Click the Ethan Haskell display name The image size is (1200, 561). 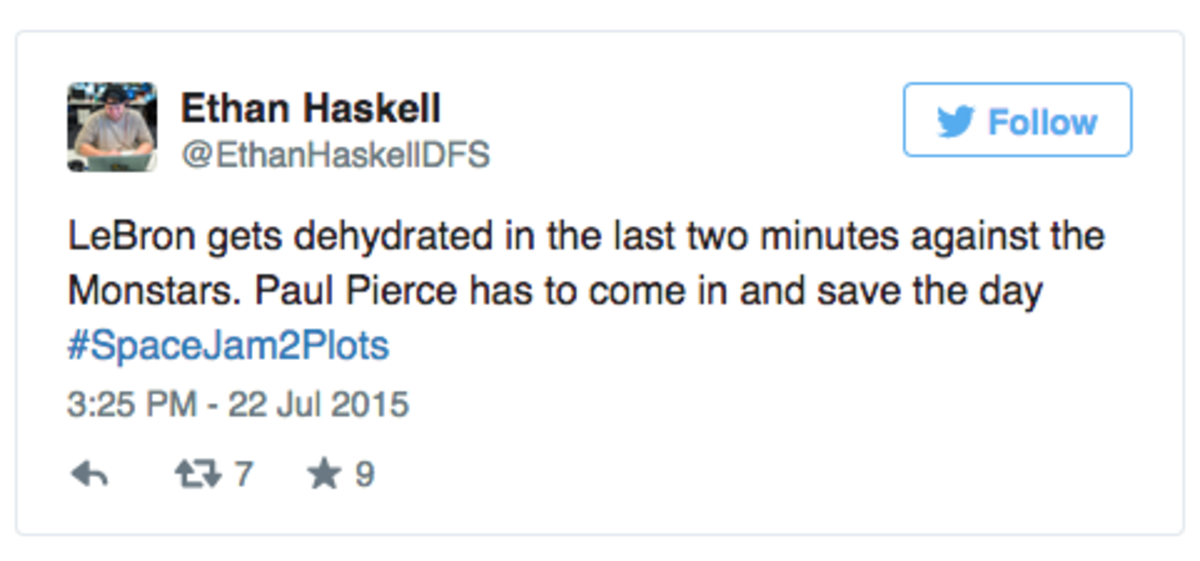tap(311, 107)
